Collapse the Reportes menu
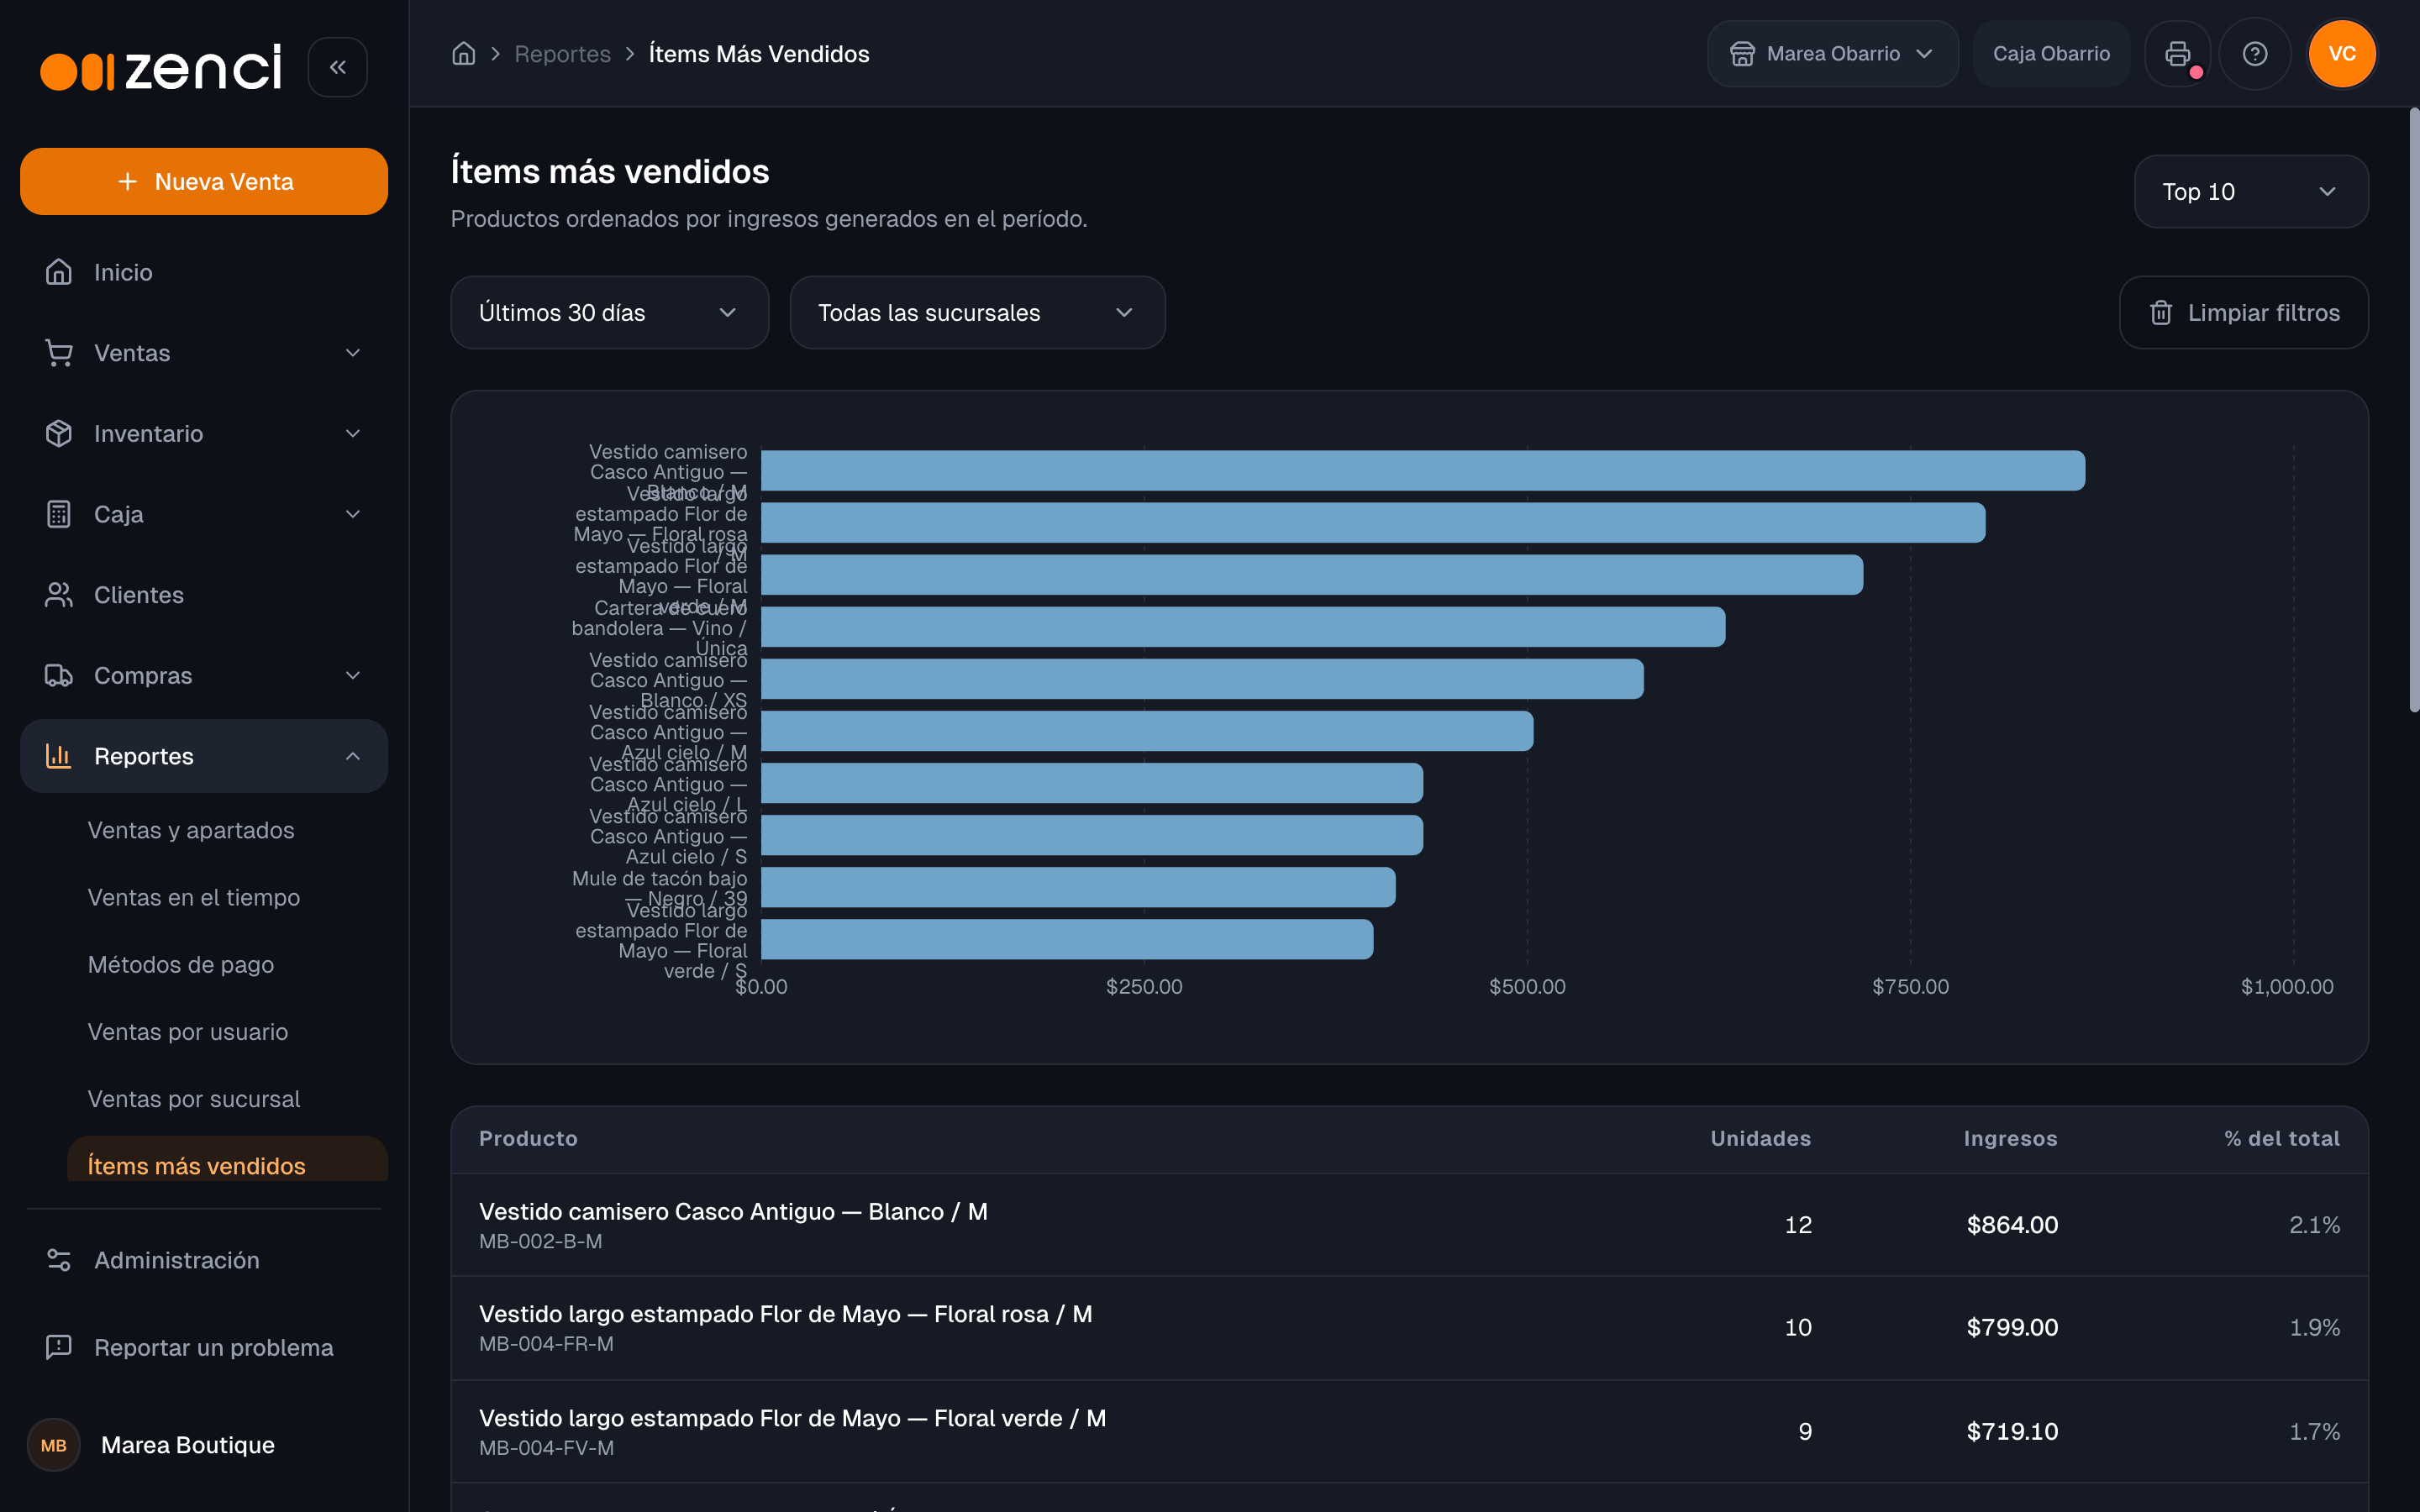This screenshot has width=2420, height=1512. [x=204, y=756]
